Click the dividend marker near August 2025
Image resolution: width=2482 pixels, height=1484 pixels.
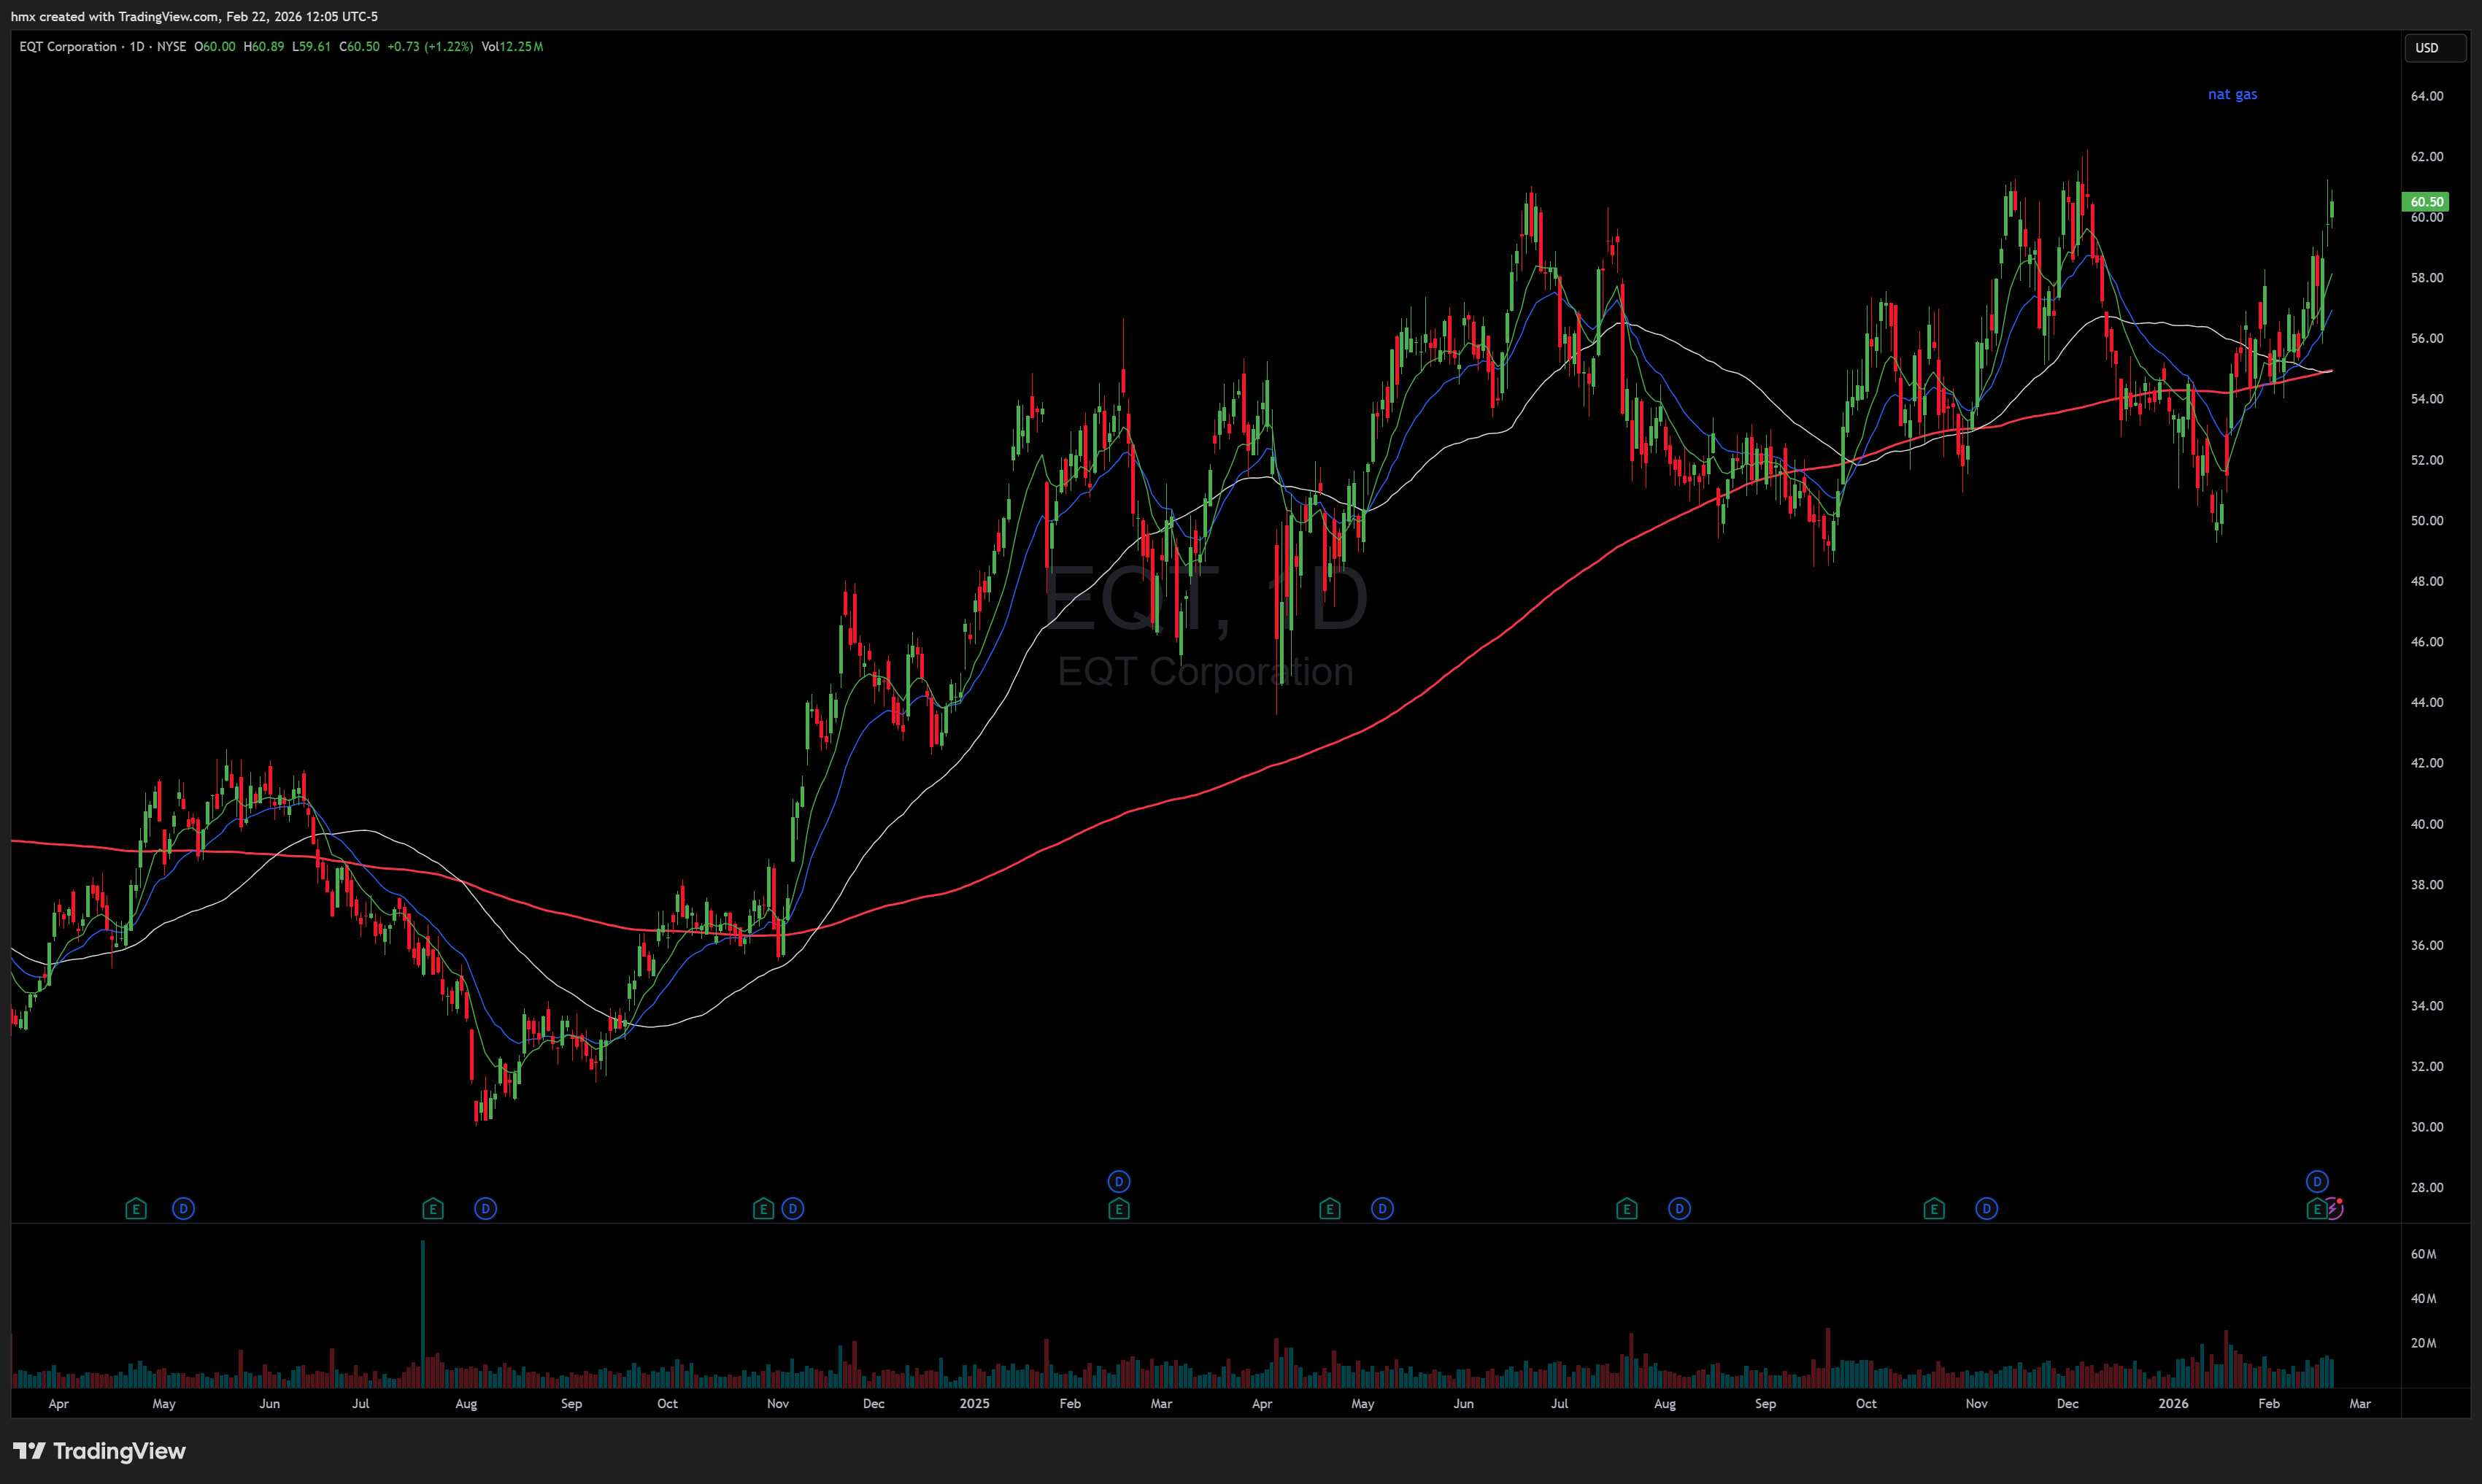coord(1679,1209)
